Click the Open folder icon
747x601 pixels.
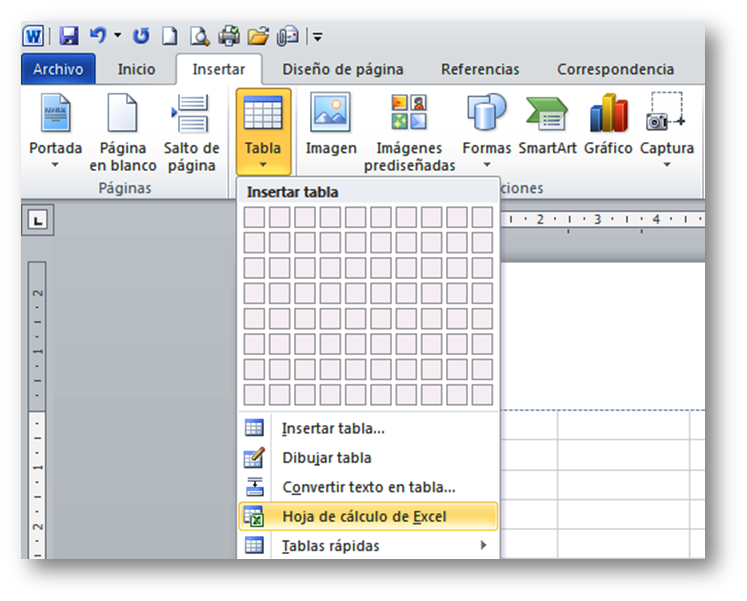[x=258, y=37]
